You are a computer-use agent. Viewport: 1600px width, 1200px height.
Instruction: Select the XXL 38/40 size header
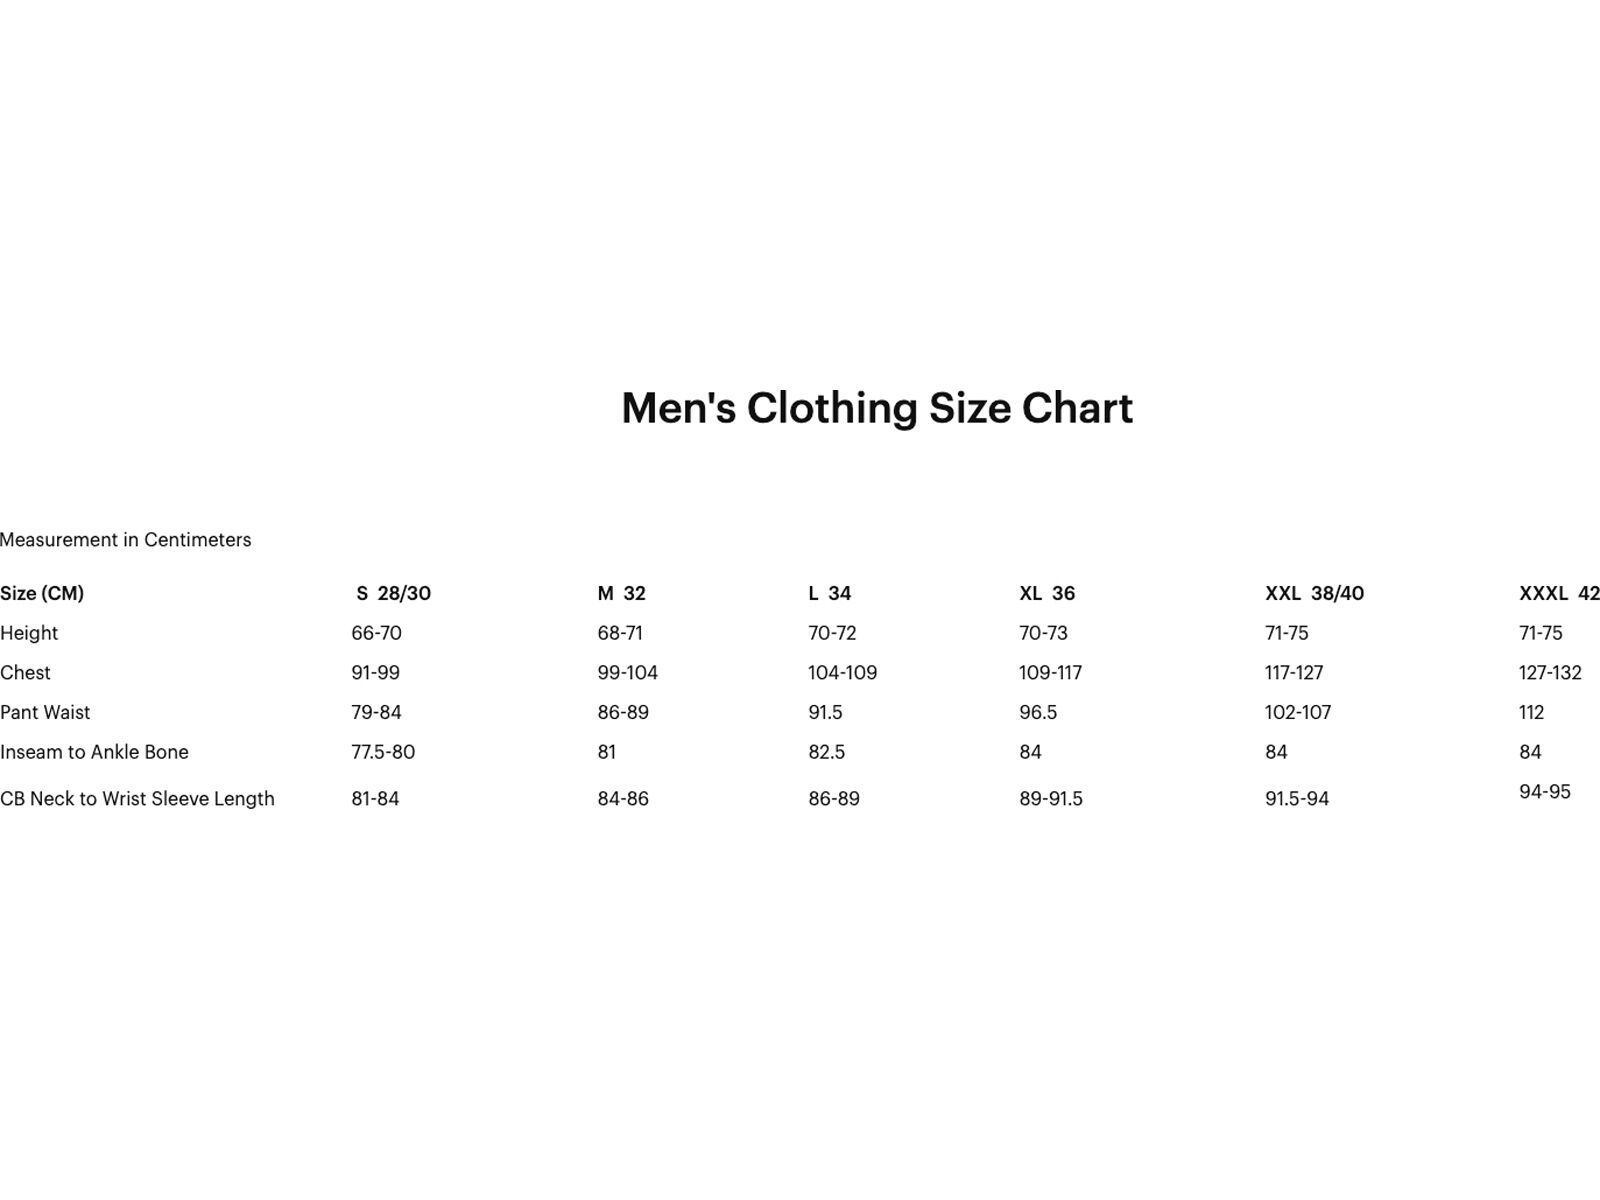[1314, 593]
